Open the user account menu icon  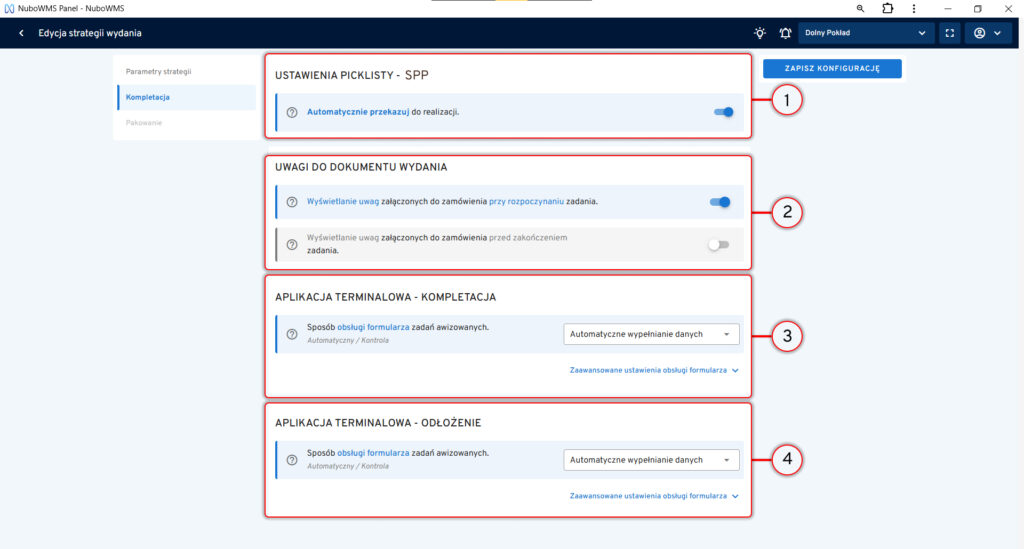(x=986, y=33)
